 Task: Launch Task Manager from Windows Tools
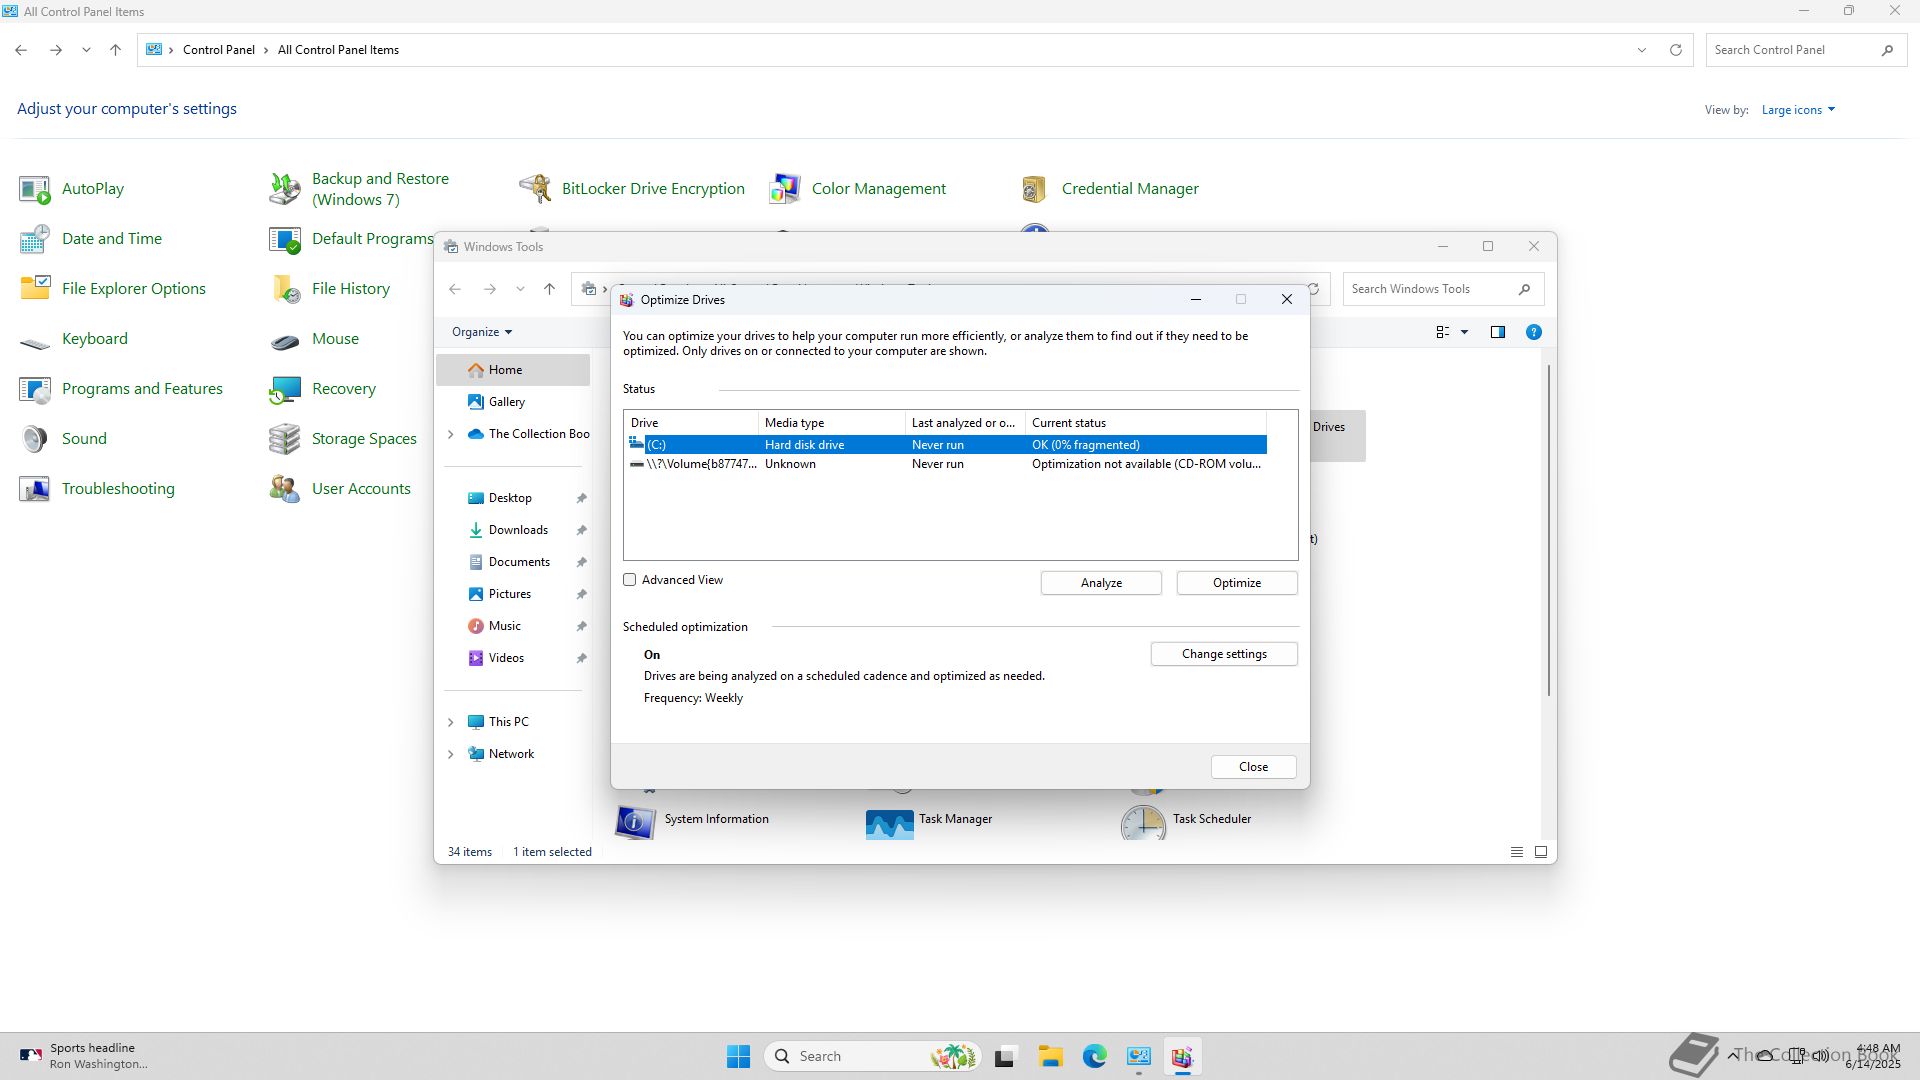click(x=889, y=822)
